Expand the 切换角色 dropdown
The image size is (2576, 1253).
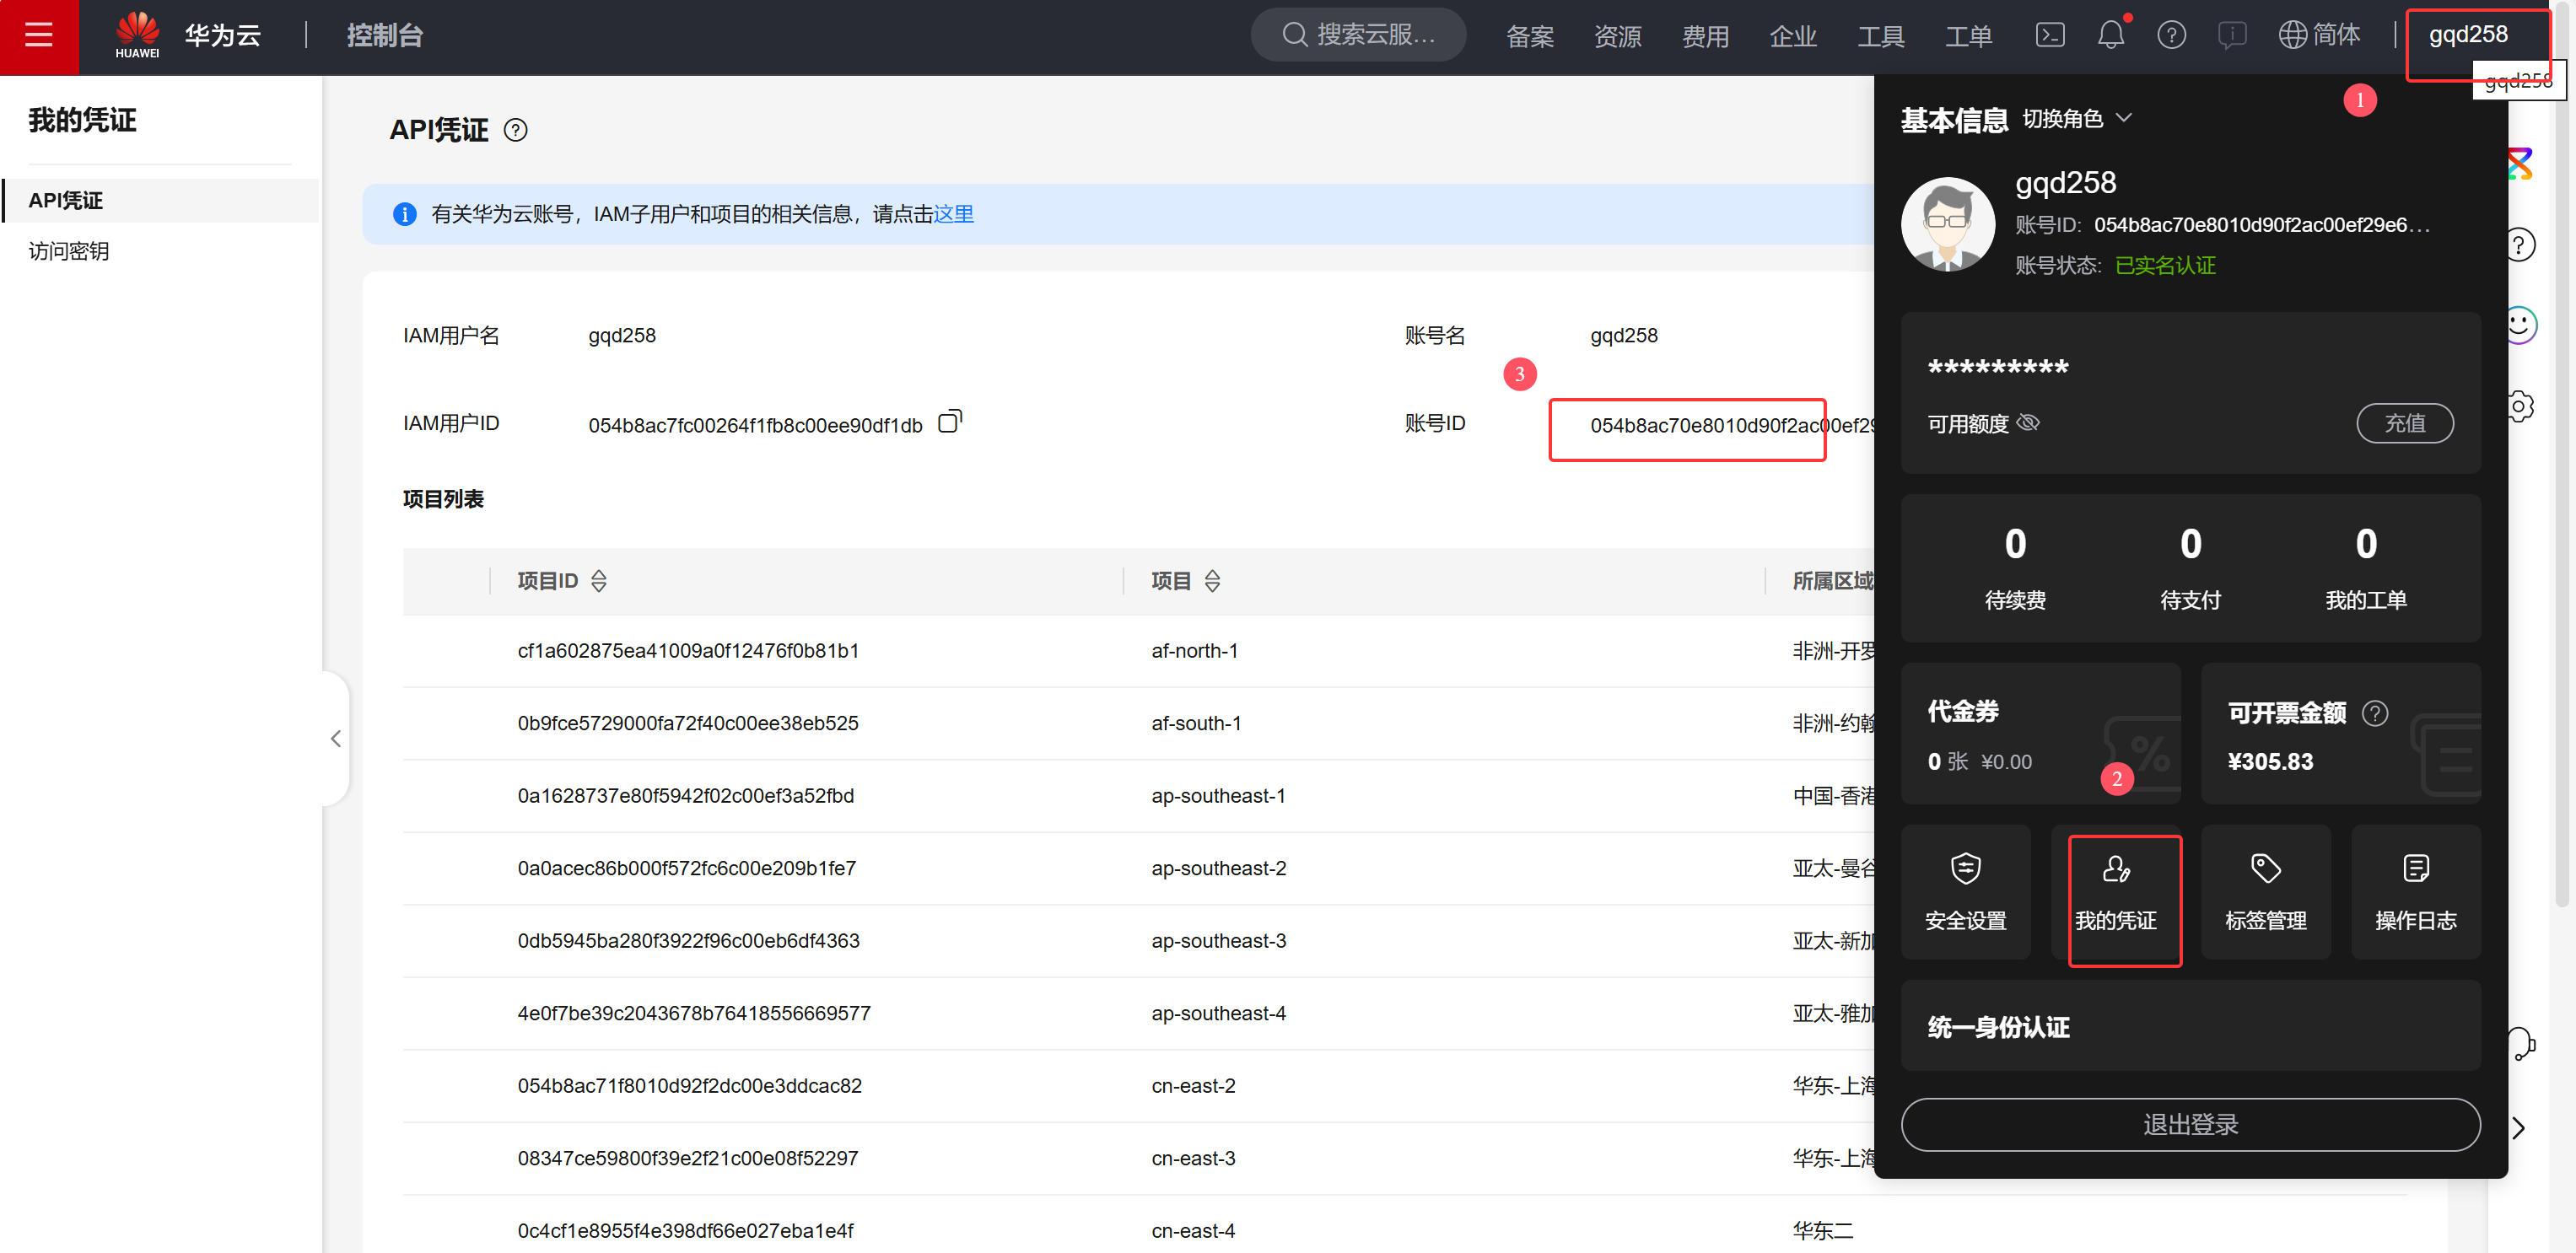[x=2077, y=119]
